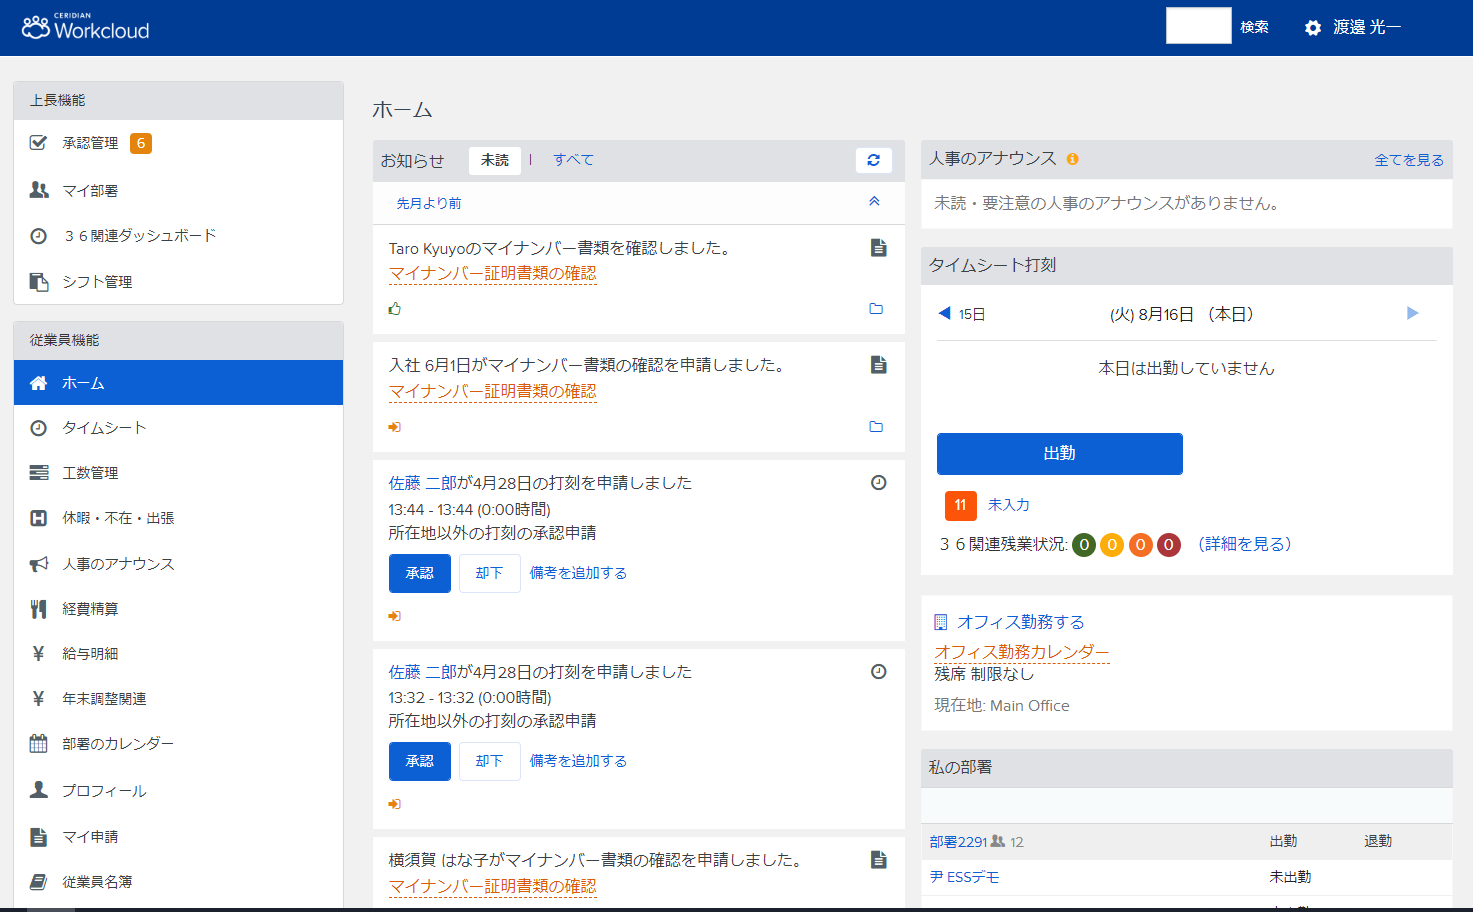Click the search input field in the header

pyautogui.click(x=1197, y=25)
